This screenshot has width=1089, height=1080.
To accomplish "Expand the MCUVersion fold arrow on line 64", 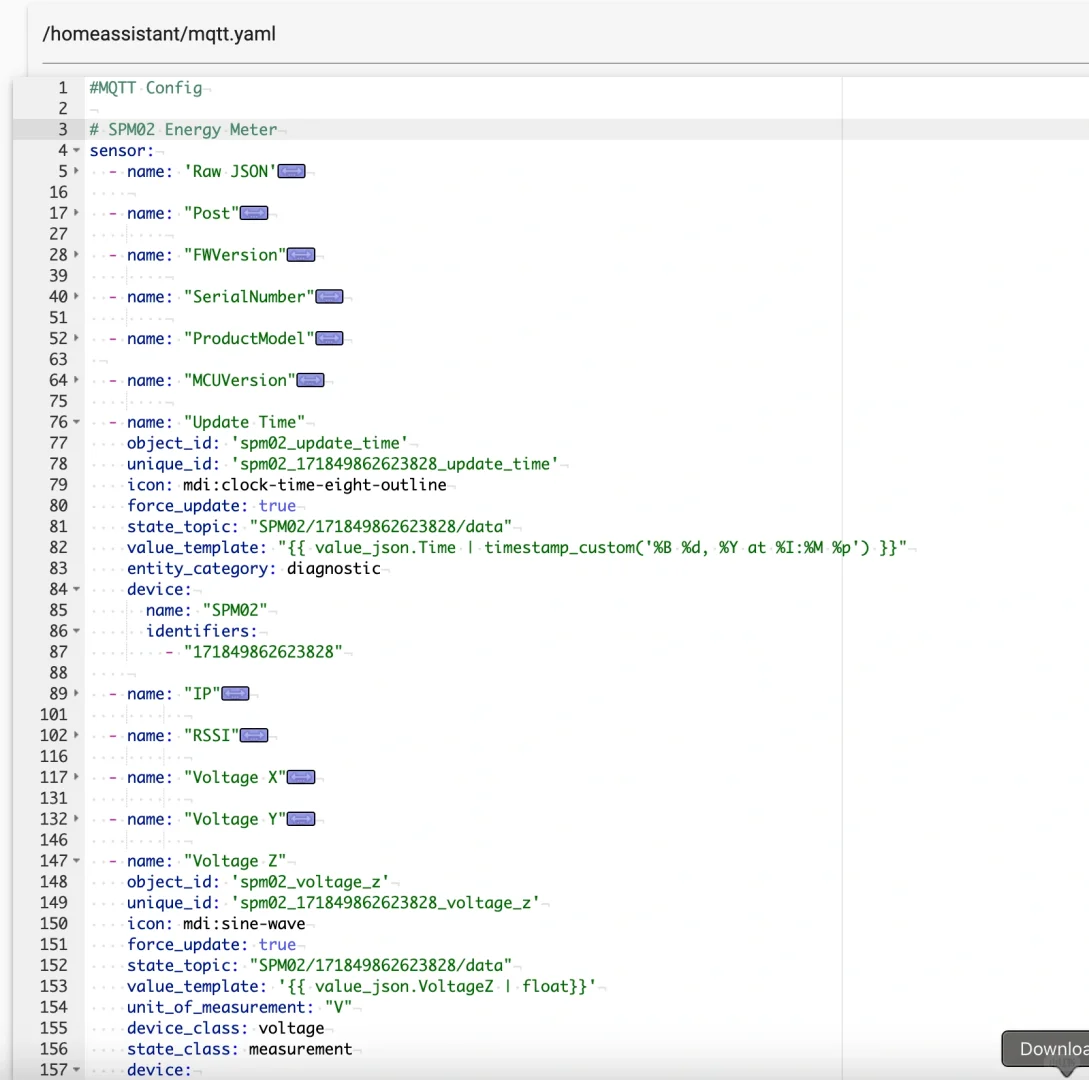I will [x=76, y=380].
